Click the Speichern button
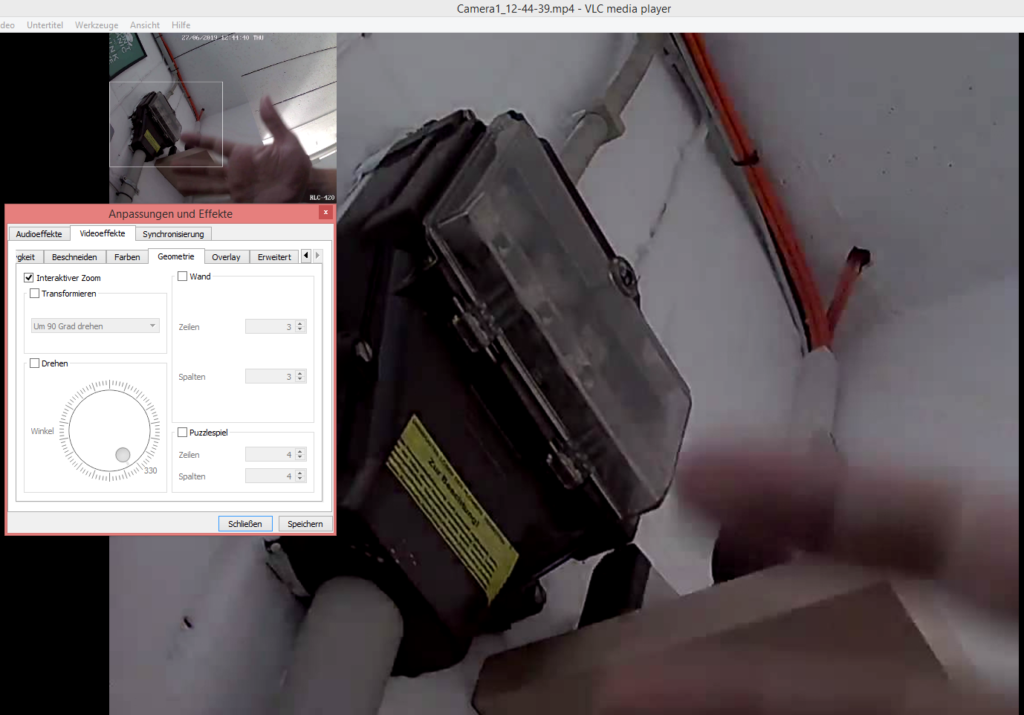The image size is (1024, 715). coord(305,523)
